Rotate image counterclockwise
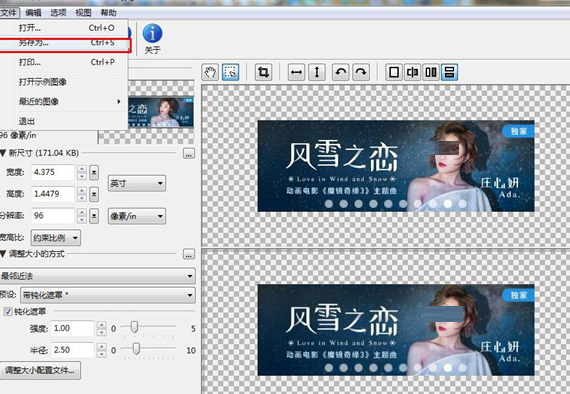Image resolution: width=570 pixels, height=394 pixels. pyautogui.click(x=341, y=72)
